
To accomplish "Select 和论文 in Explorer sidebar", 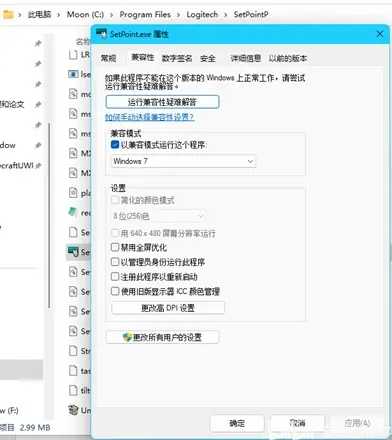I will (12, 104).
